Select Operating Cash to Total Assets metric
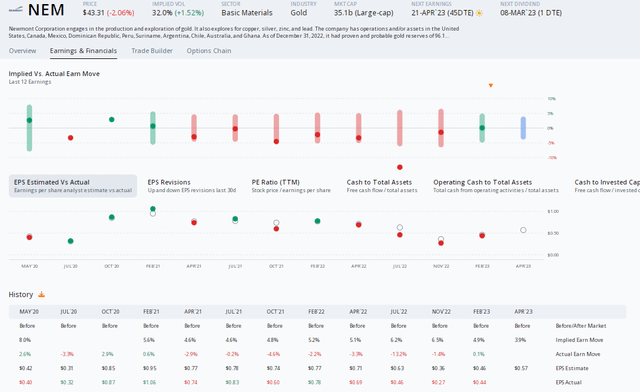This screenshot has height=392, width=640. pyautogui.click(x=496, y=186)
